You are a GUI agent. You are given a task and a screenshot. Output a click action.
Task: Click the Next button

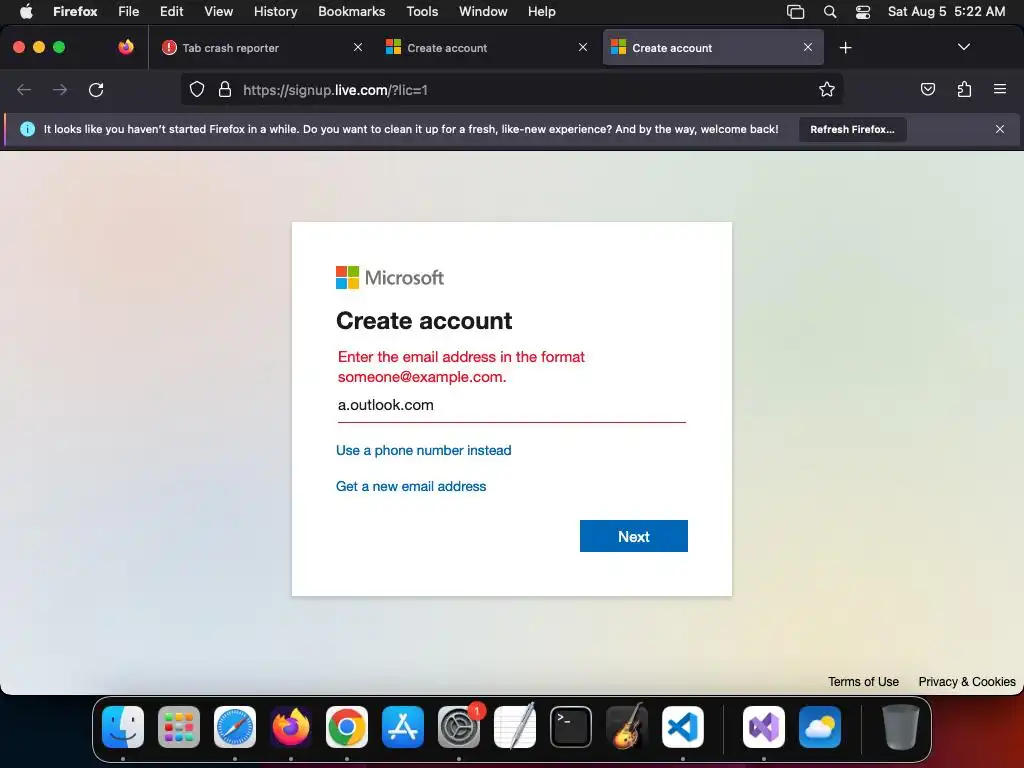point(633,536)
